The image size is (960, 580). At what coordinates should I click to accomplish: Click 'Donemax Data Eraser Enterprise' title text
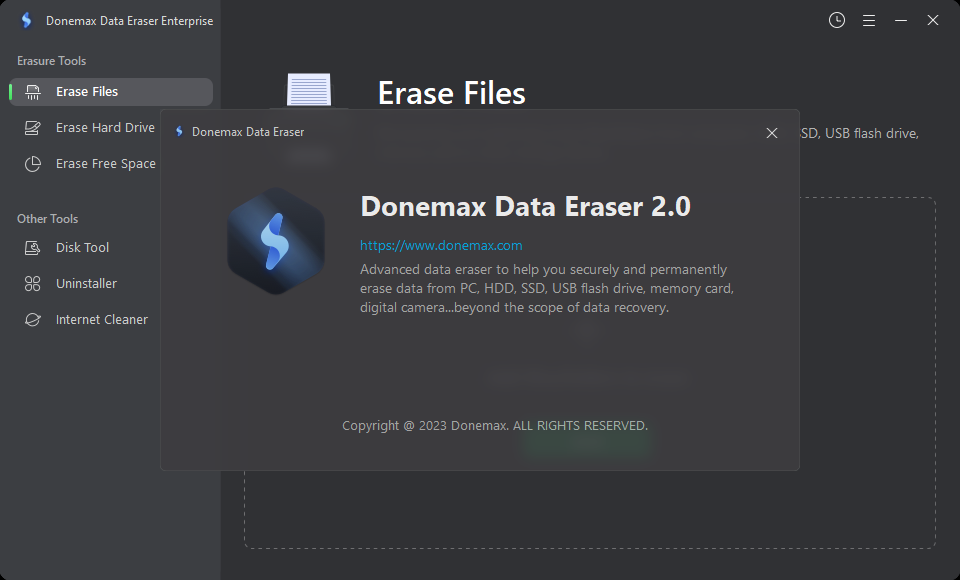[129, 21]
